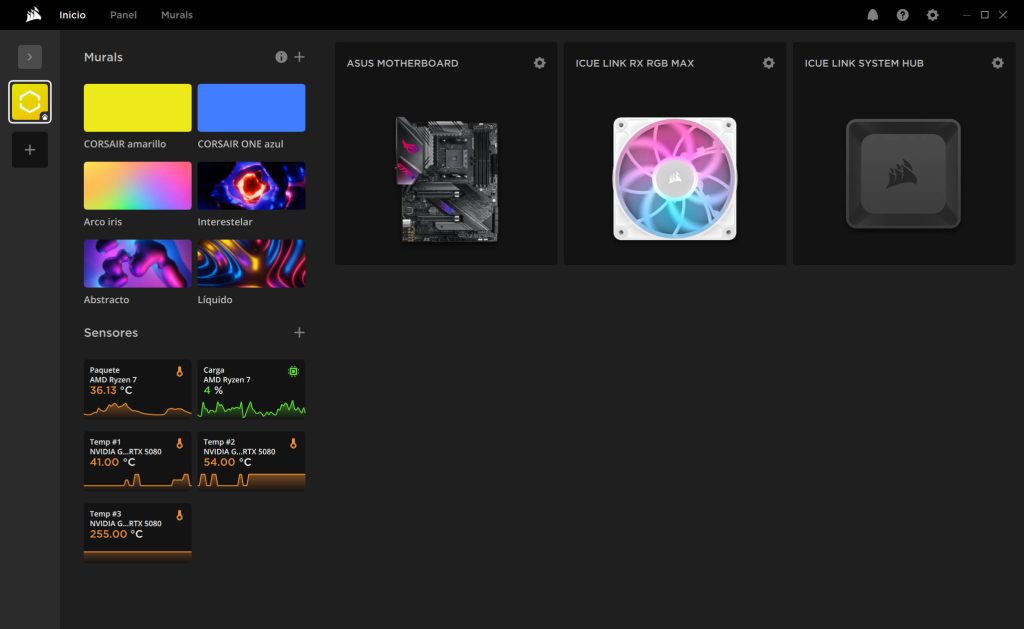The height and width of the screenshot is (629, 1024).
Task: Add a new sensor with plus icon
Action: click(299, 332)
